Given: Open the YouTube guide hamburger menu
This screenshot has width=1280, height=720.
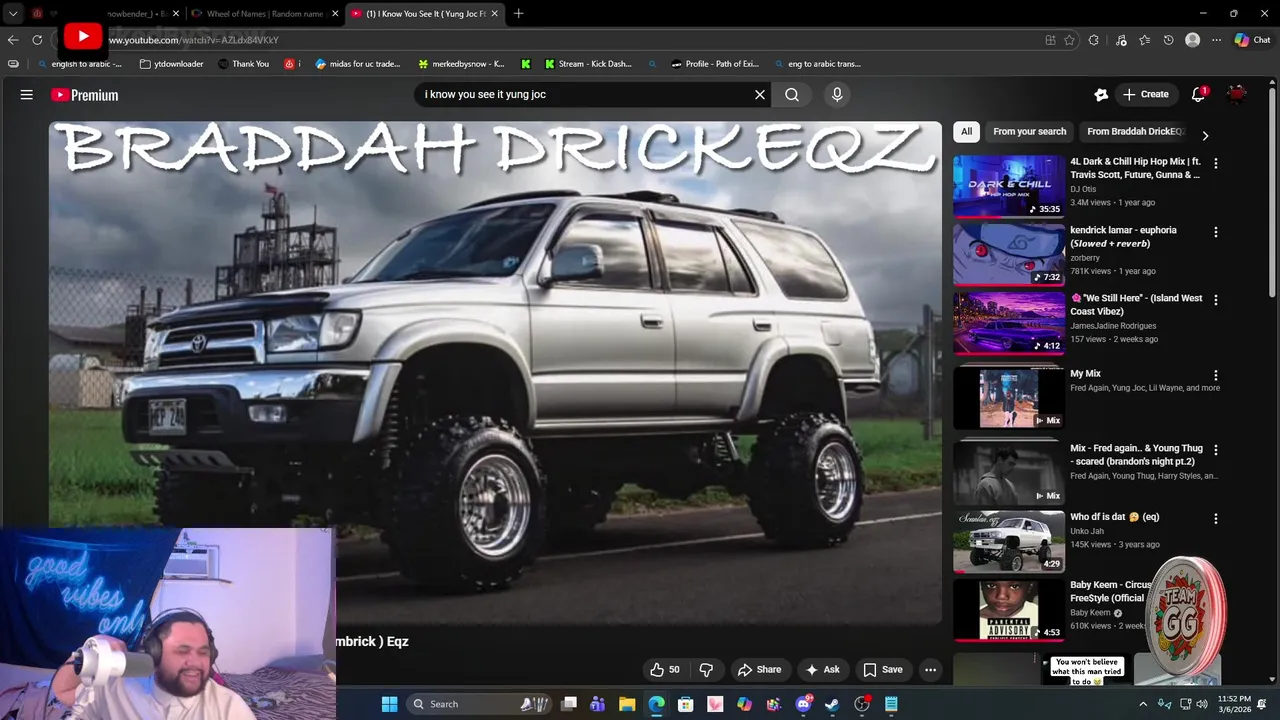Looking at the screenshot, I should (27, 95).
